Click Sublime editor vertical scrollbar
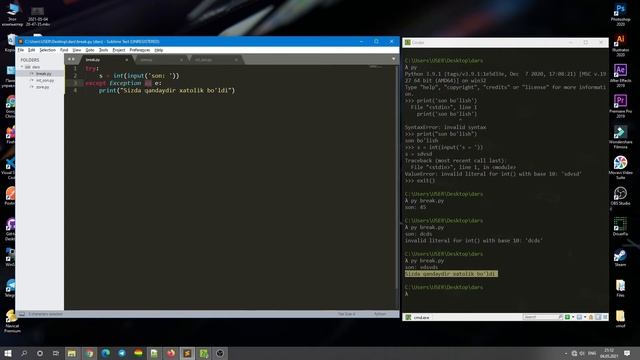The width and height of the screenshot is (640, 360). point(397,177)
